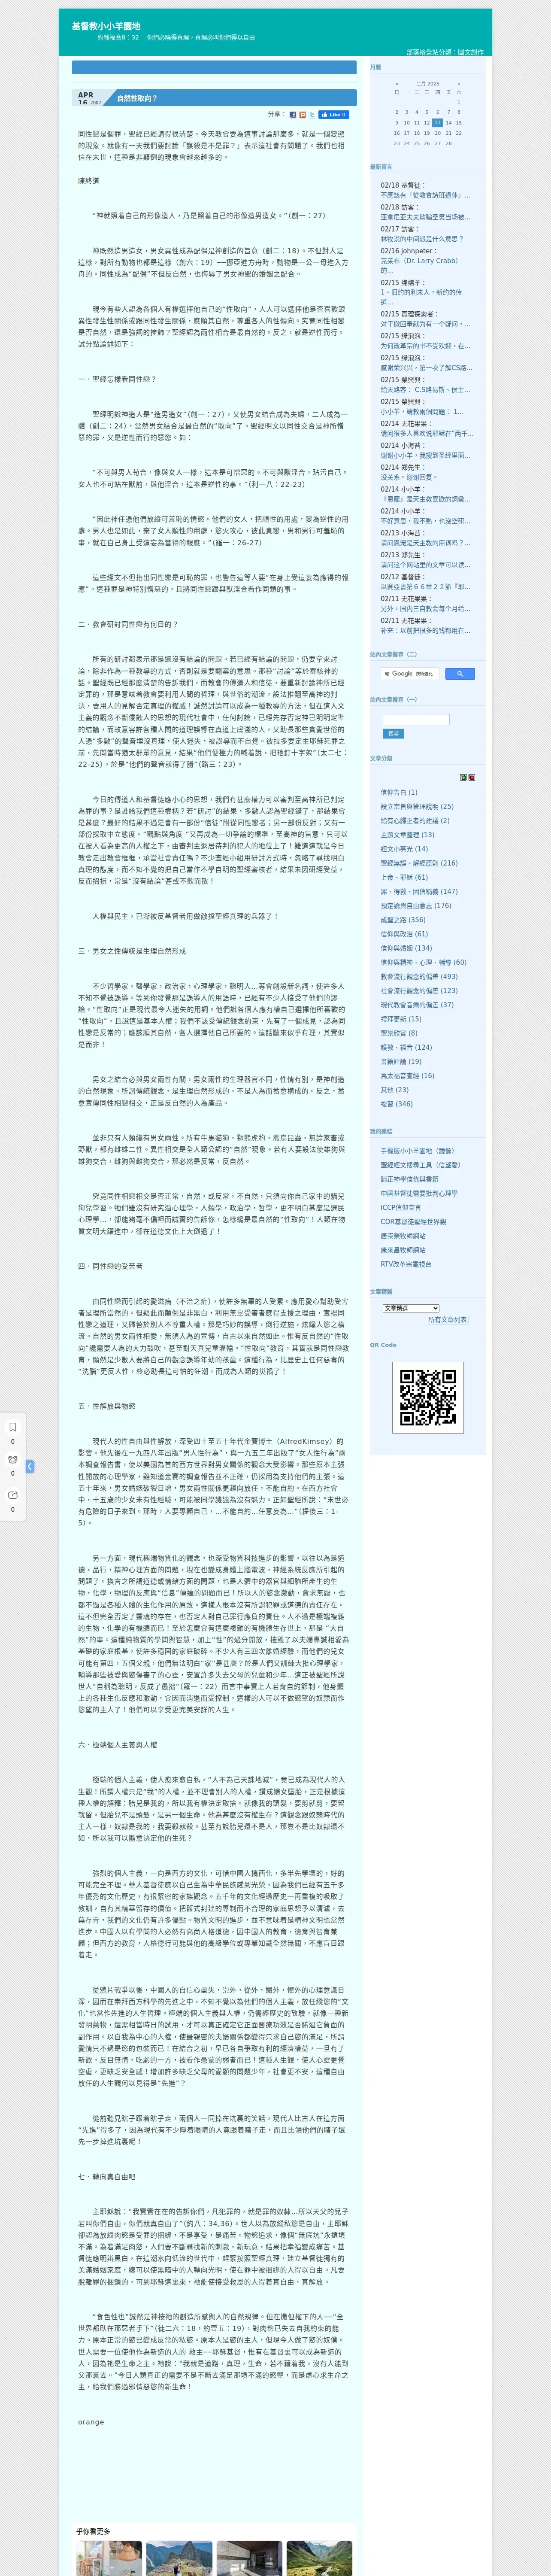
Task: Collapse the floating sidebar with blue chevron
Action: tap(30, 1466)
